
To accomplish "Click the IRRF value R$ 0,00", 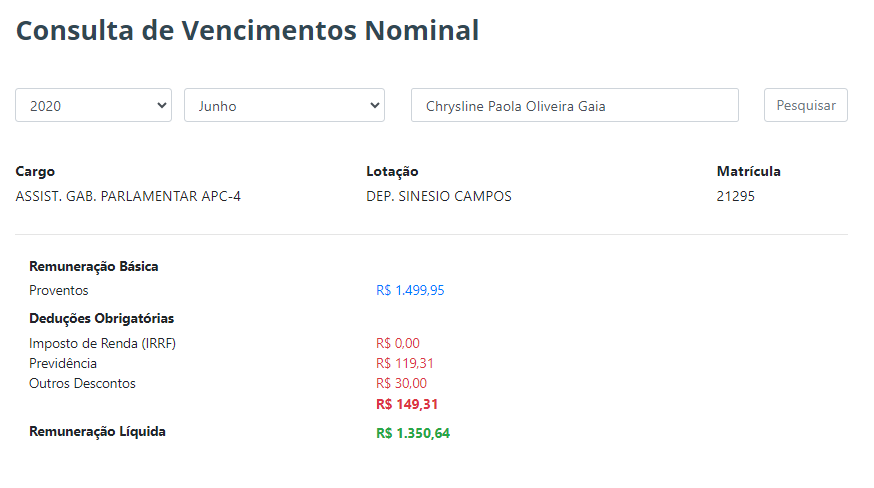I will pos(398,343).
